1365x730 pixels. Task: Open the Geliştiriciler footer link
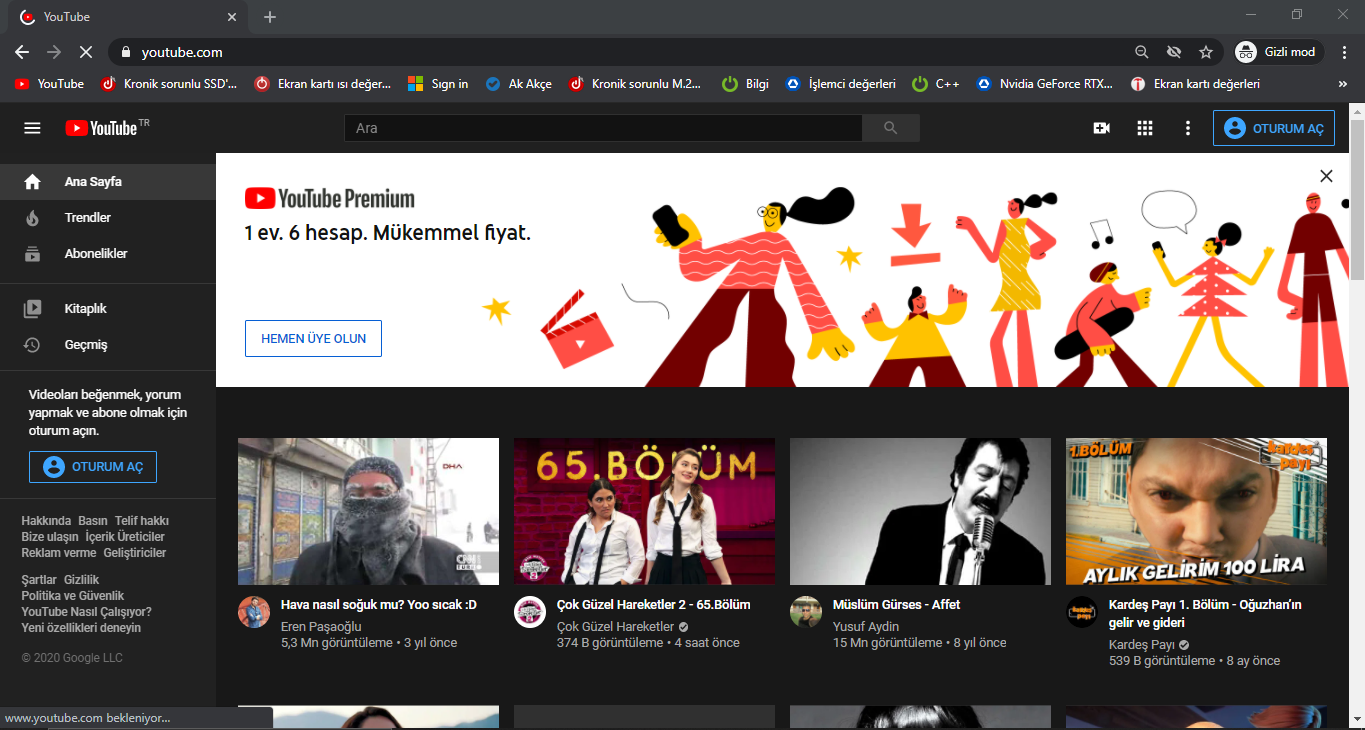tap(135, 553)
